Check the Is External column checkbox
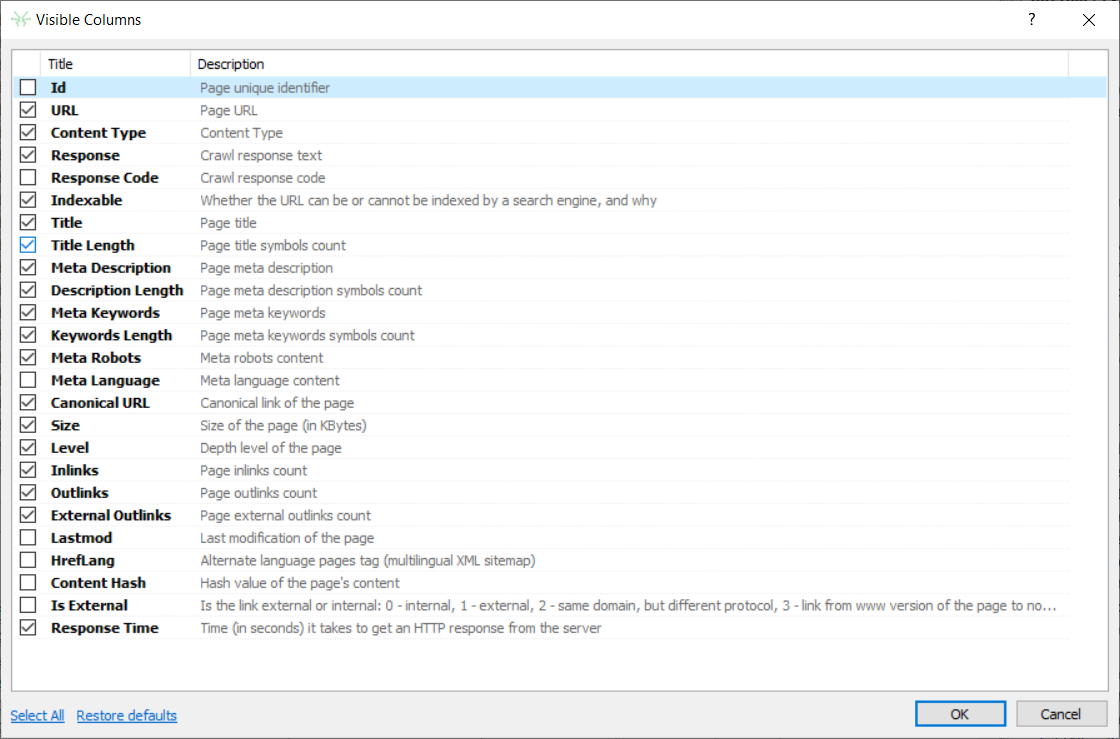The width and height of the screenshot is (1120, 739). point(28,605)
